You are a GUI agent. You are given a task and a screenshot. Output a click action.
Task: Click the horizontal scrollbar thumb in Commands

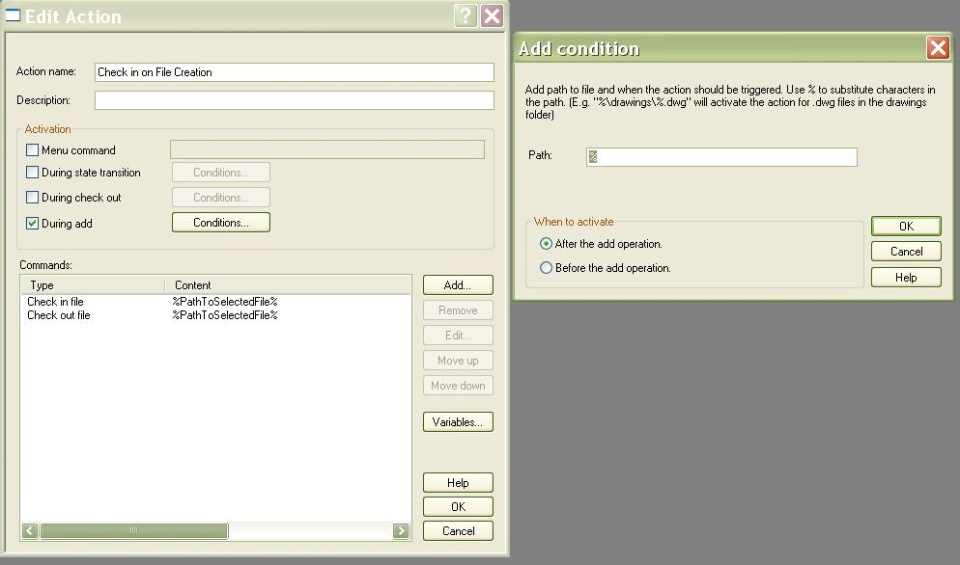click(x=134, y=531)
